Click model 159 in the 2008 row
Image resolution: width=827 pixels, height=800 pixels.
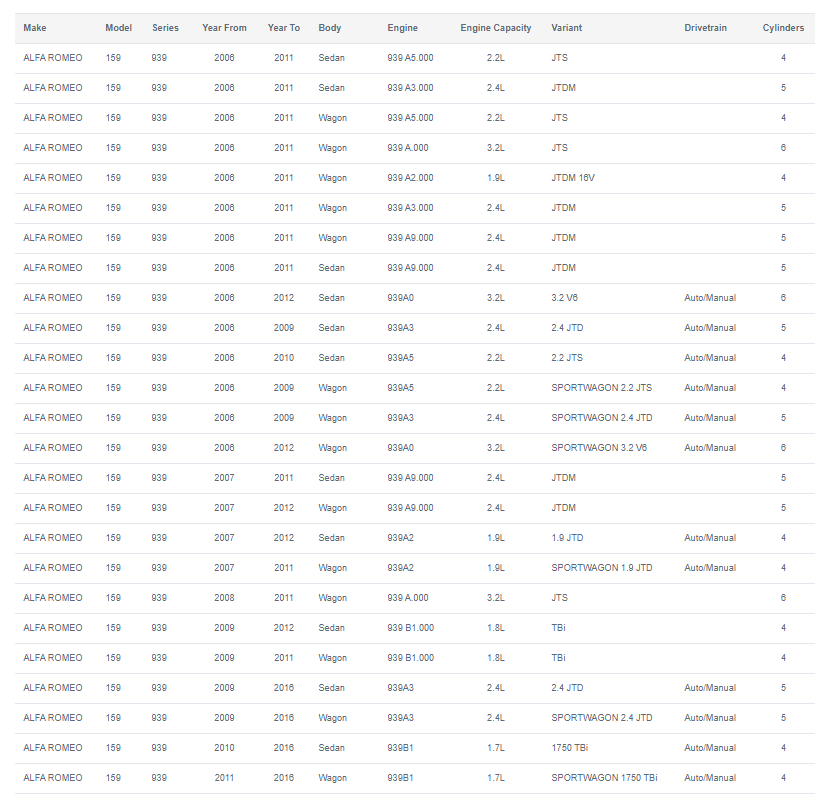point(113,598)
